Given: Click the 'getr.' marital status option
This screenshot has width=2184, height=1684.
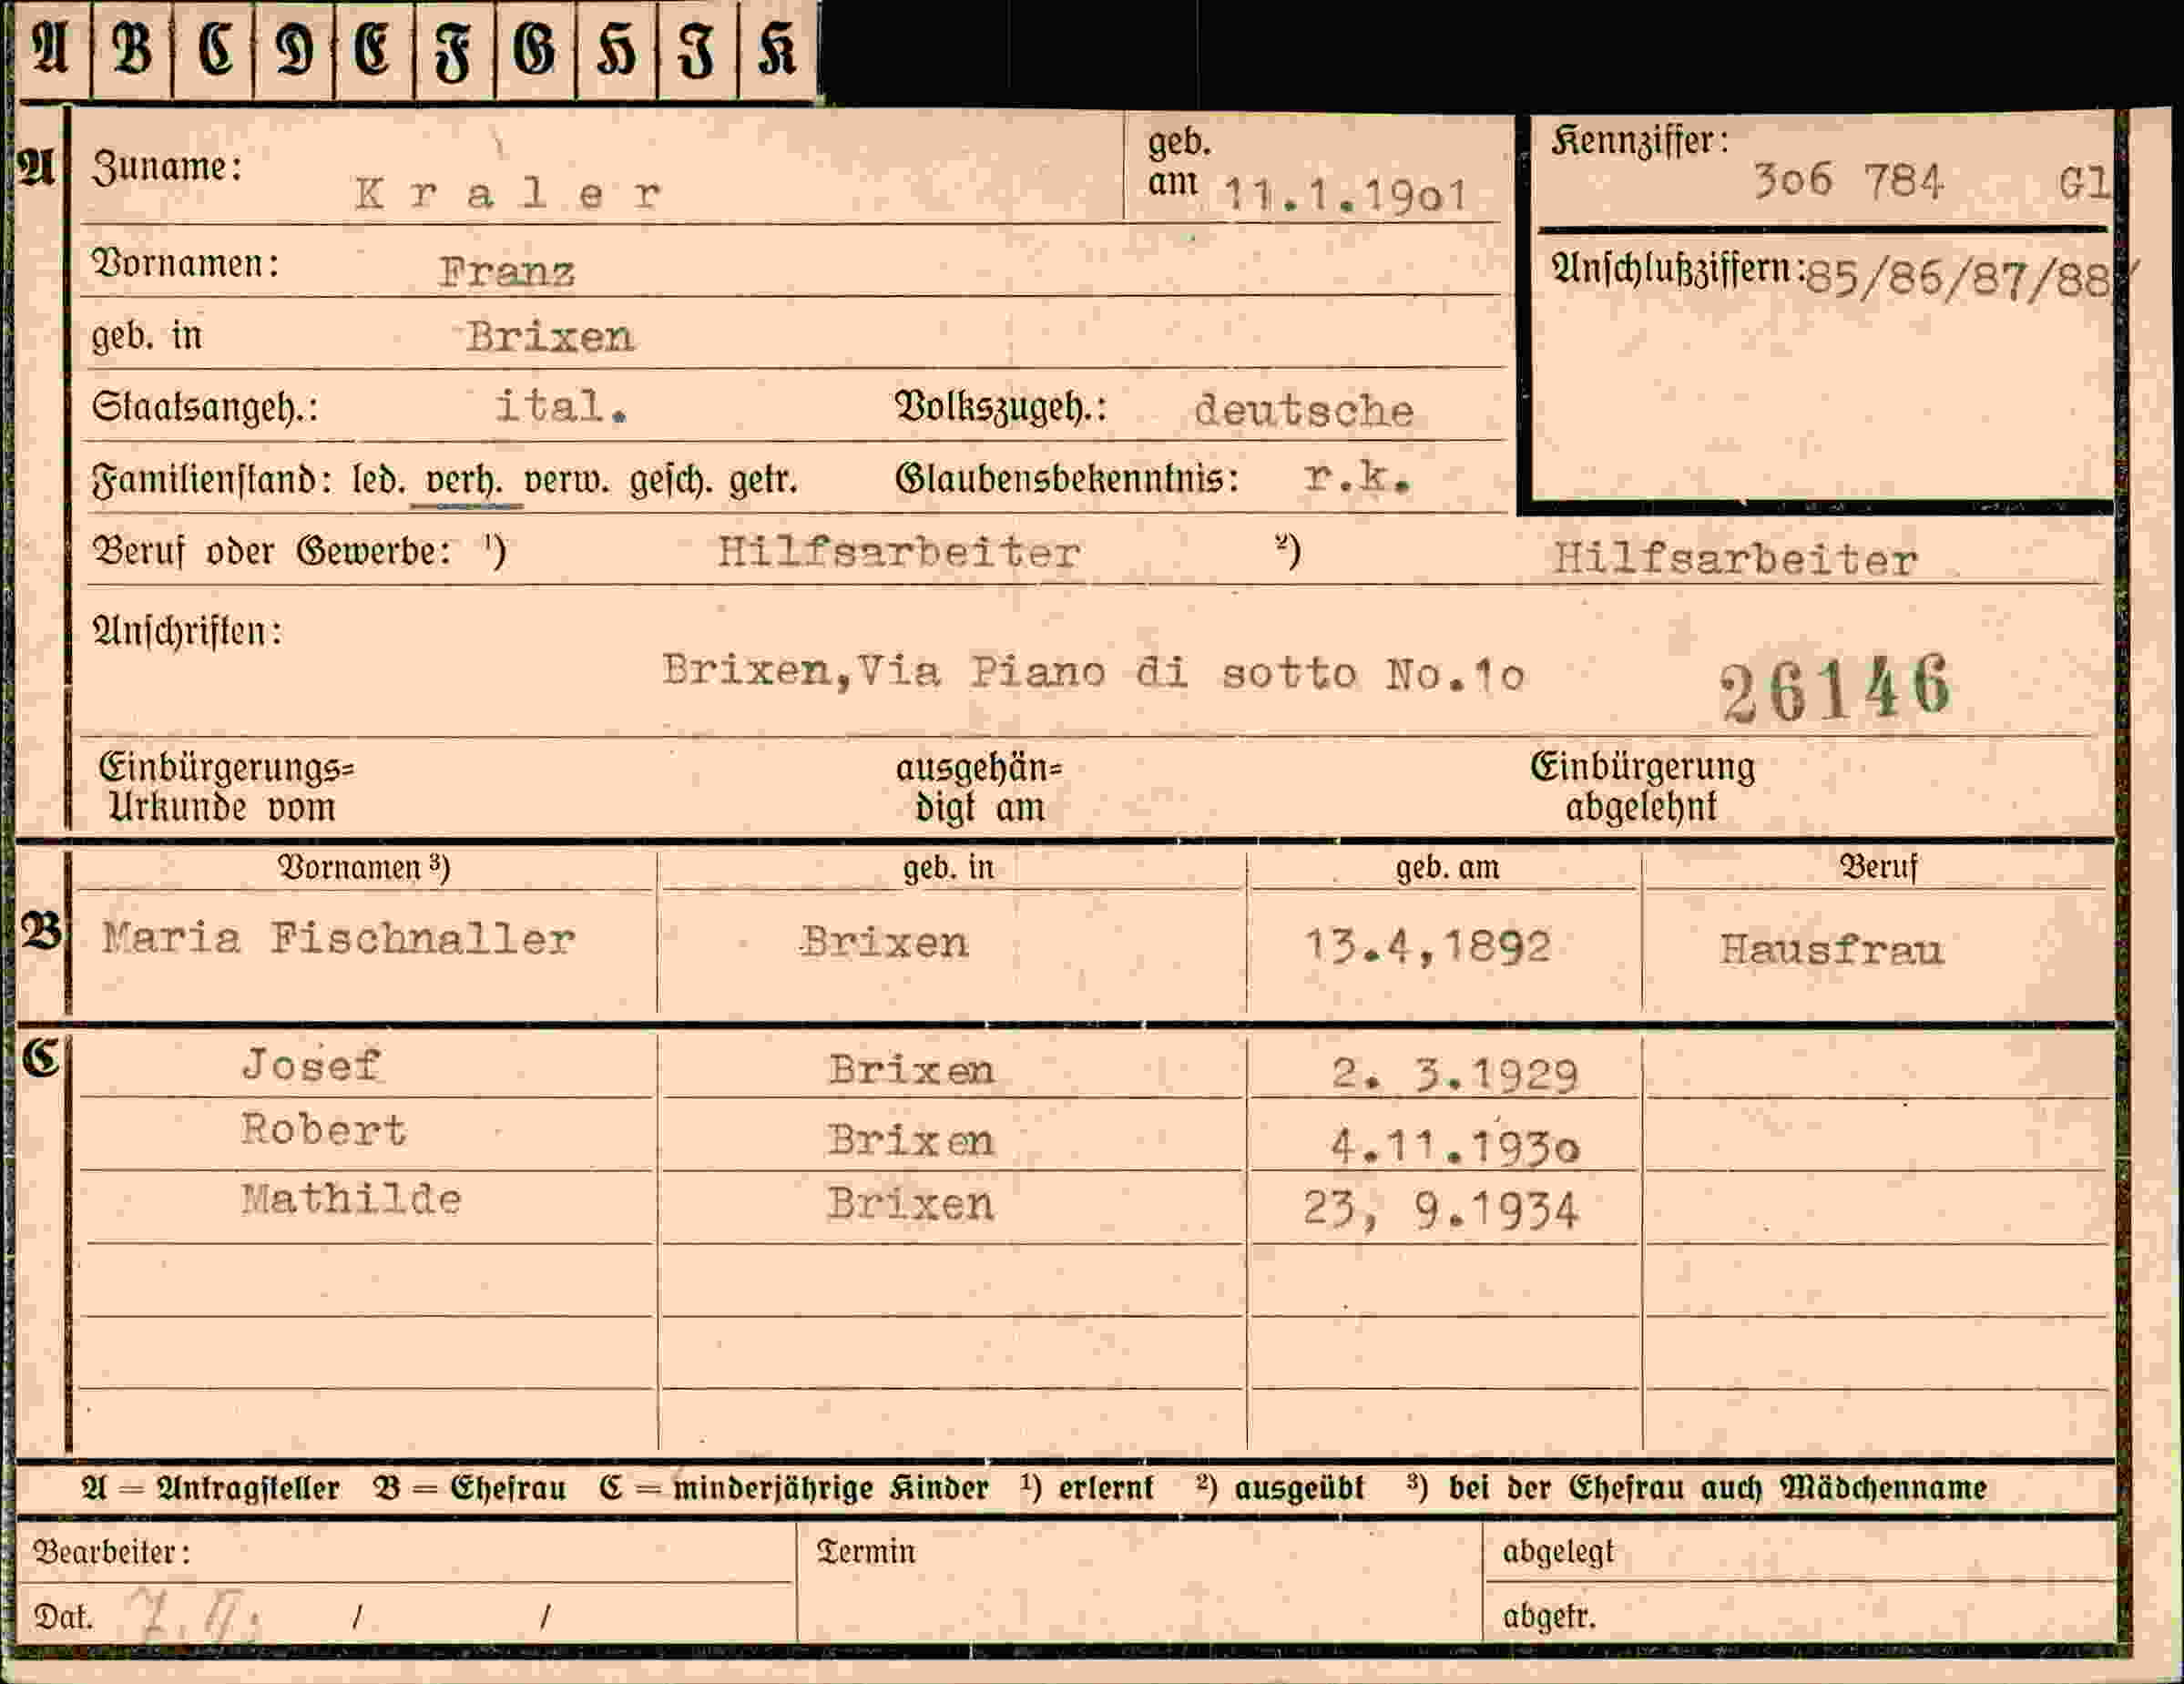Looking at the screenshot, I should coord(763,481).
